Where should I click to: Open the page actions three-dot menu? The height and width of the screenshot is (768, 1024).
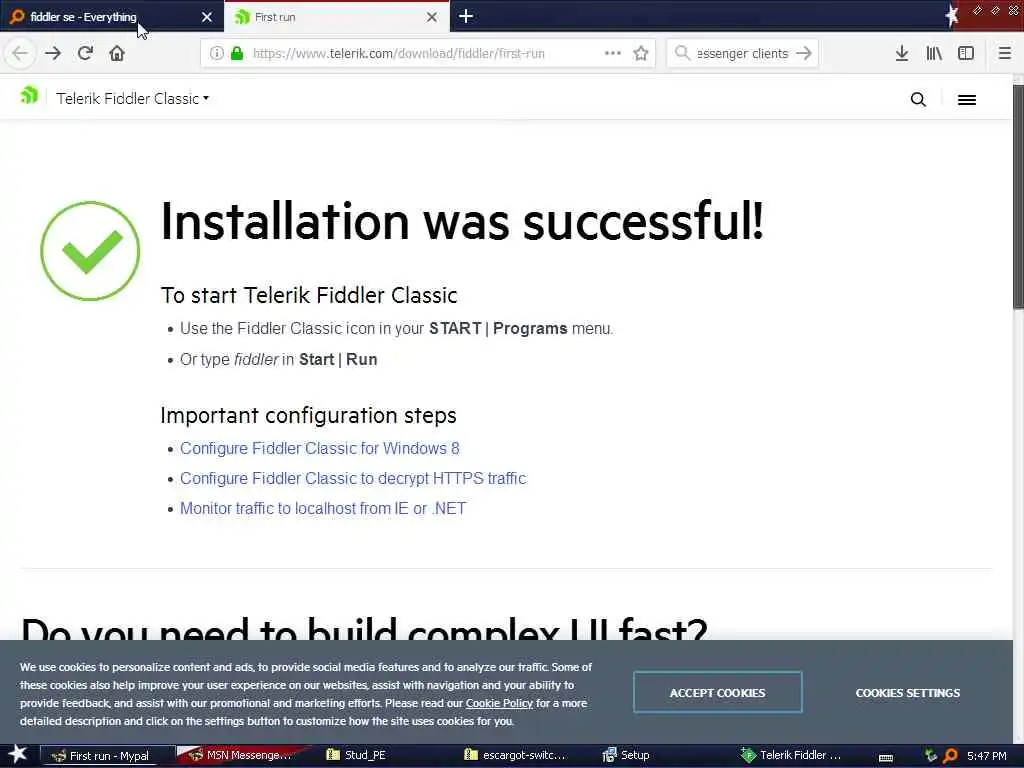click(613, 54)
